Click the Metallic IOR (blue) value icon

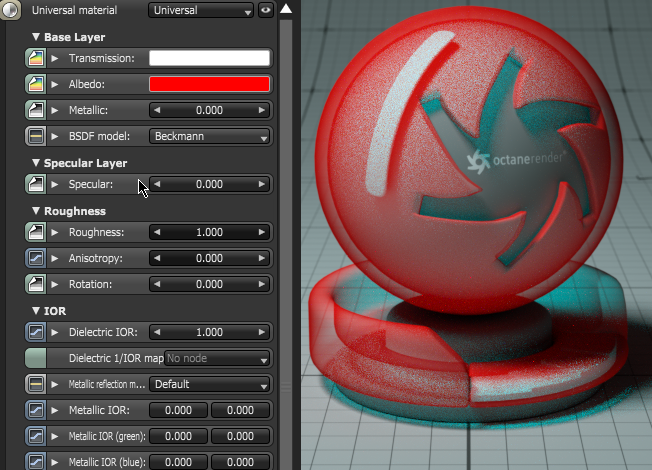click(x=36, y=462)
